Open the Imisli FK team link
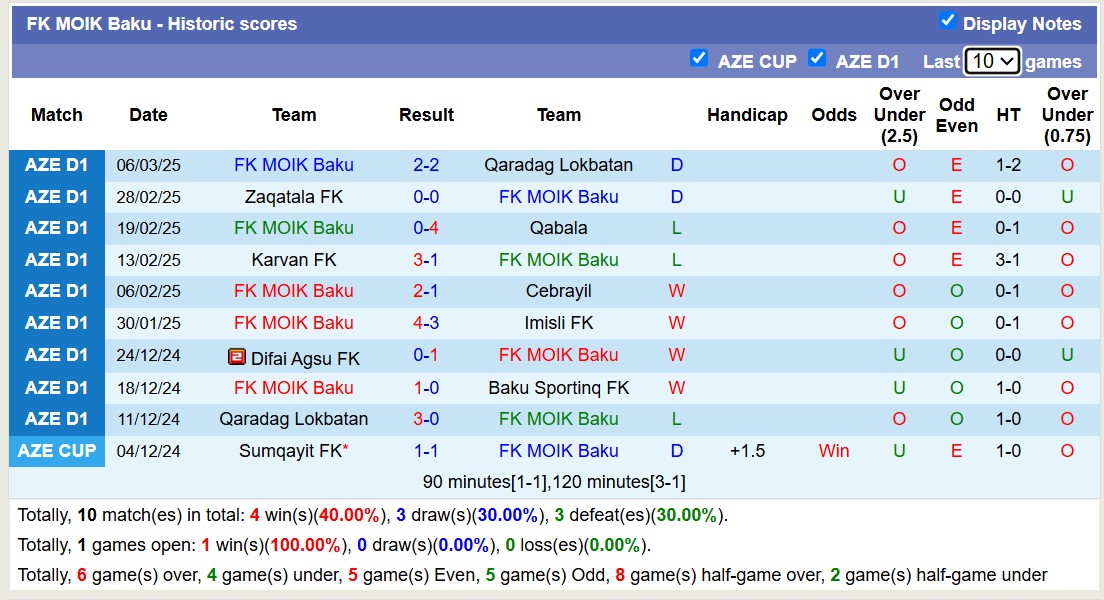Viewport: 1104px width, 600px height. pyautogui.click(x=558, y=323)
